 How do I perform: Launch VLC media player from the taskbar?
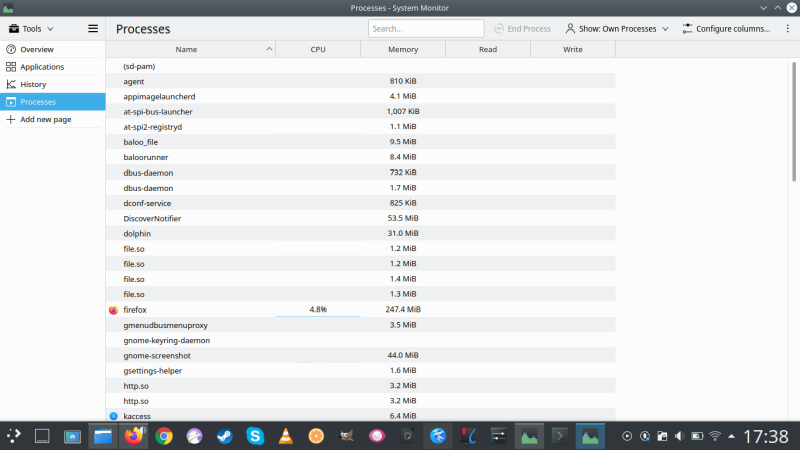[286, 436]
